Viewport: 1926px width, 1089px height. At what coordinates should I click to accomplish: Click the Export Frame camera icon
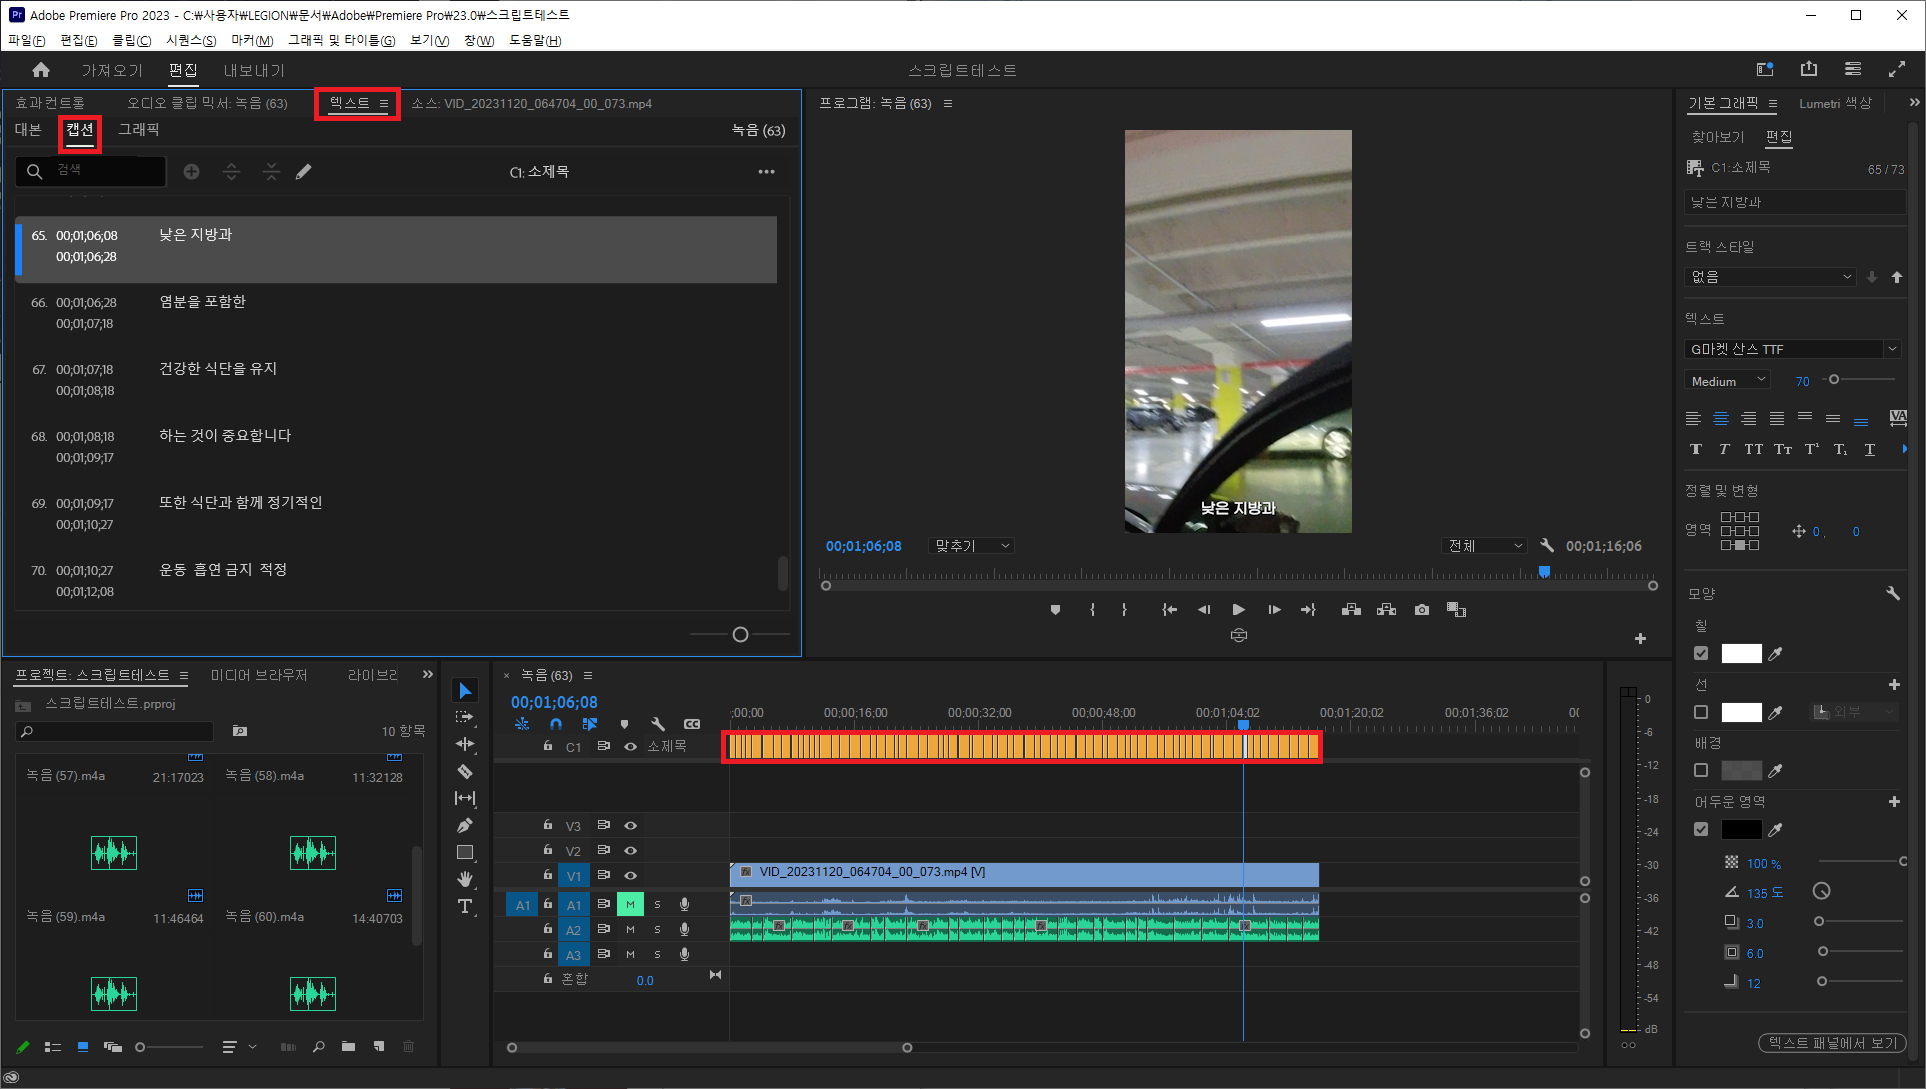1421,609
